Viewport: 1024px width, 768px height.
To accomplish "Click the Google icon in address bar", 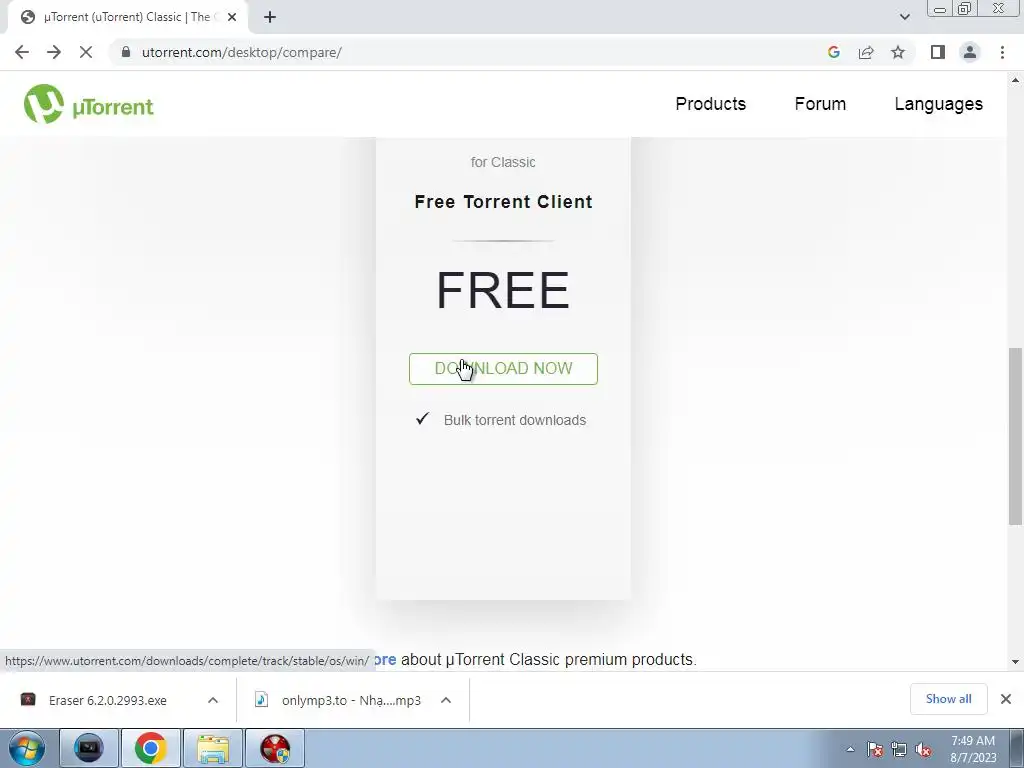I will point(833,52).
